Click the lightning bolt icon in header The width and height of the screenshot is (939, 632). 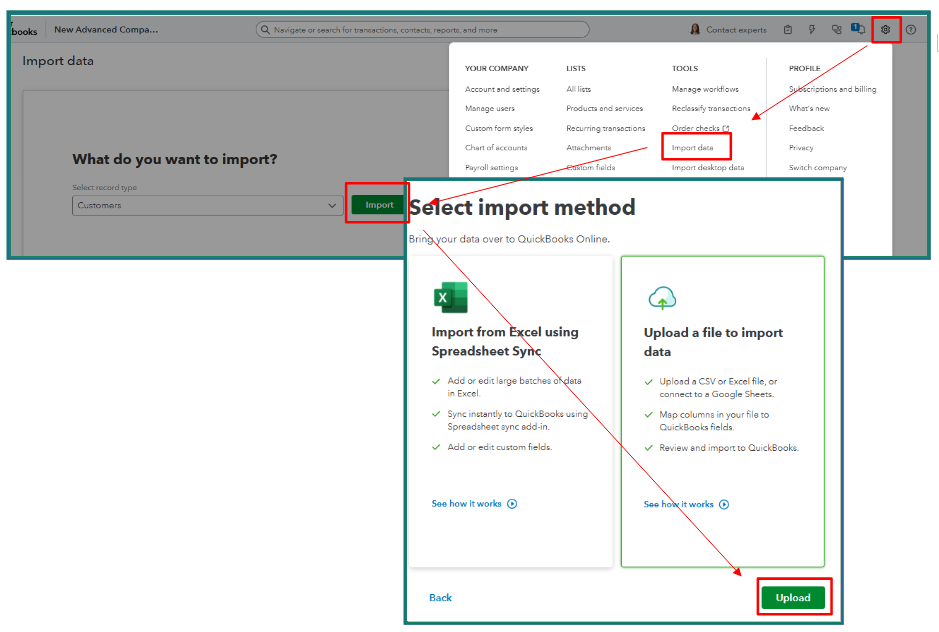coord(812,30)
